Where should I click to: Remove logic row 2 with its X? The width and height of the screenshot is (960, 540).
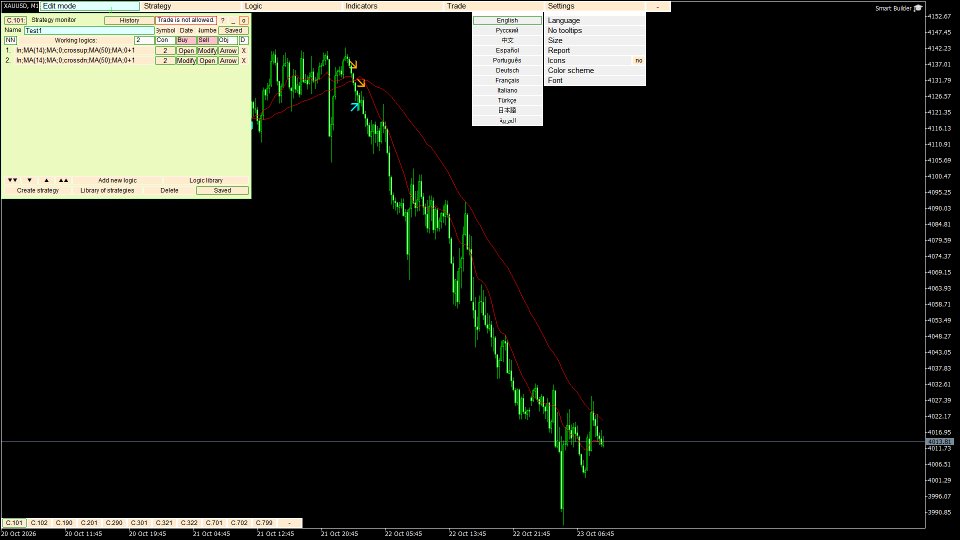point(244,61)
